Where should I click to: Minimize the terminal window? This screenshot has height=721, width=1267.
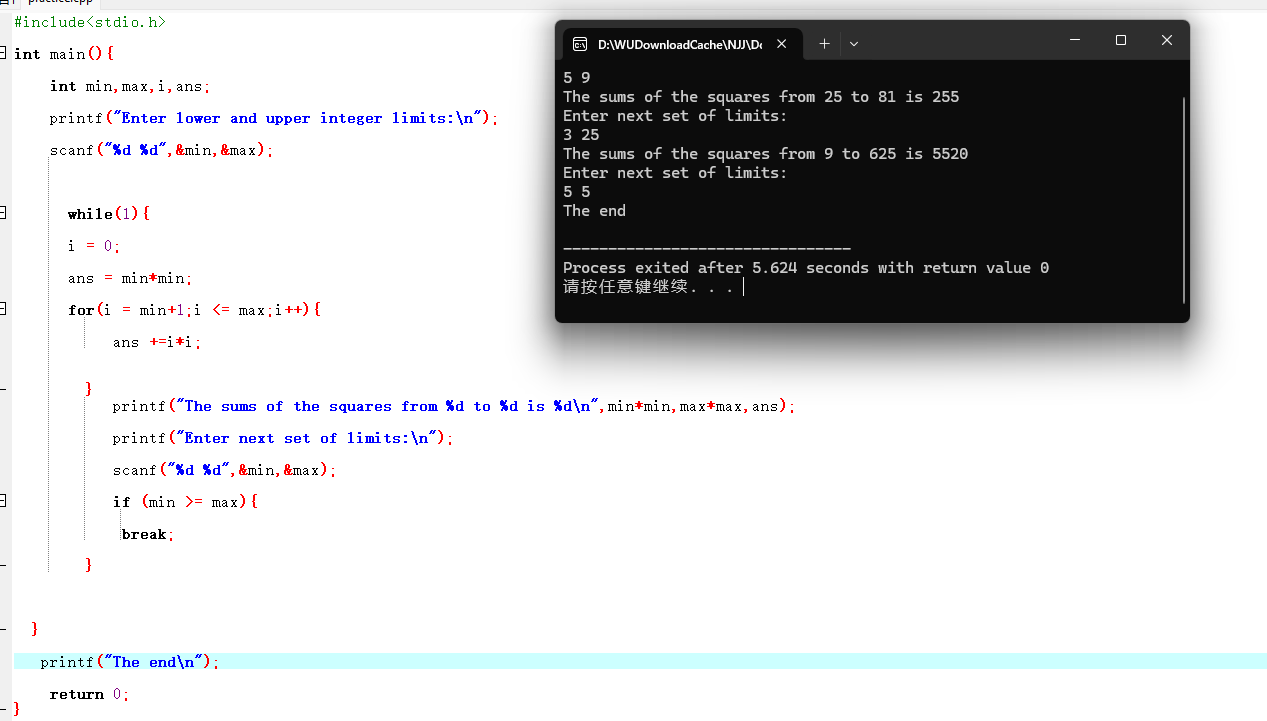coord(1075,41)
